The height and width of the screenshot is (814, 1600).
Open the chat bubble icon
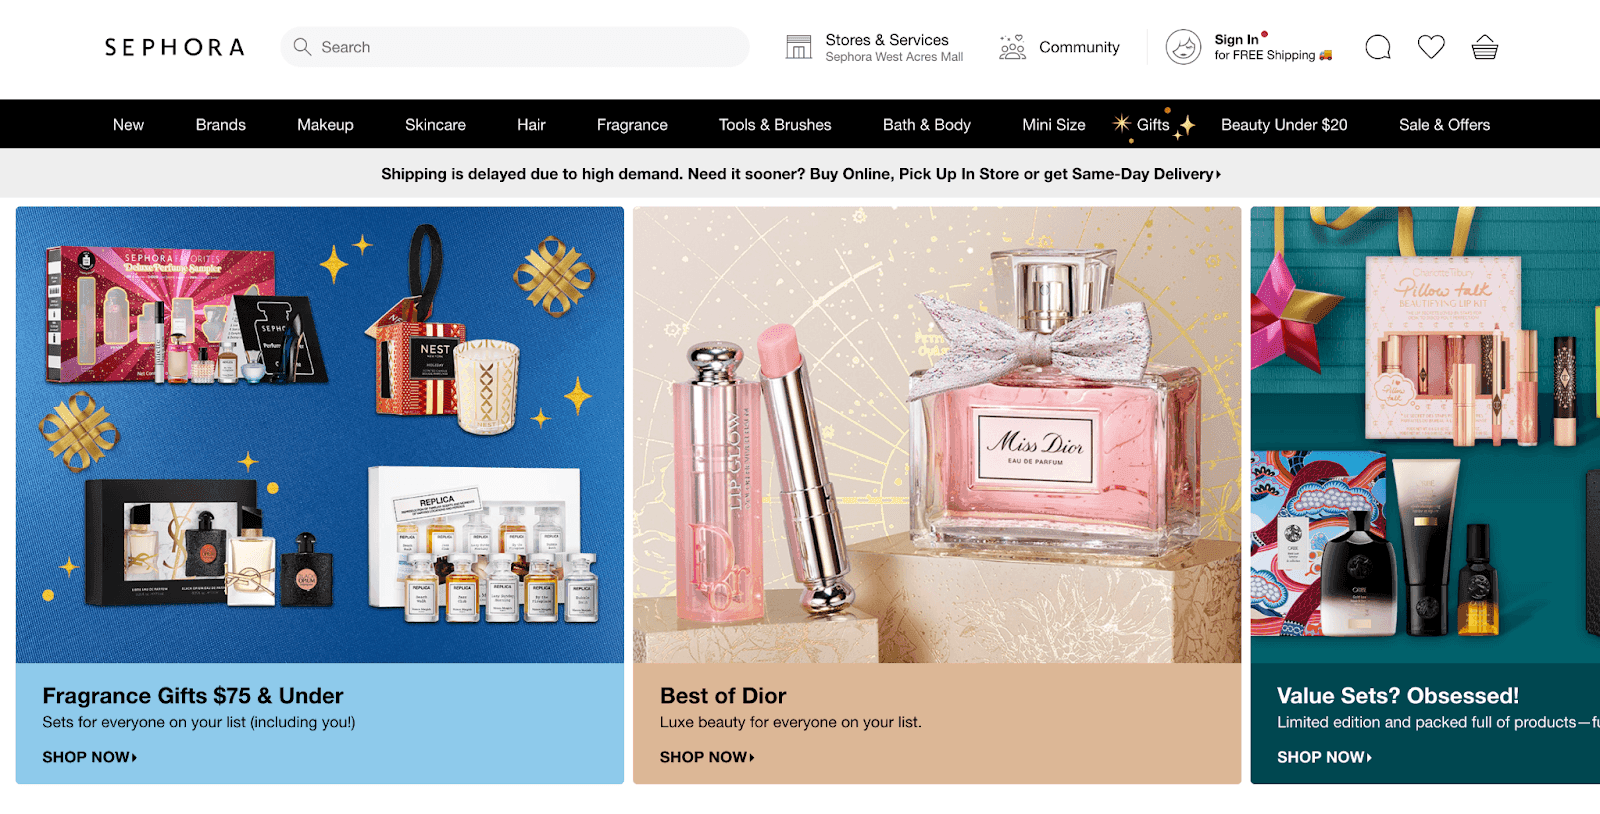click(x=1378, y=47)
